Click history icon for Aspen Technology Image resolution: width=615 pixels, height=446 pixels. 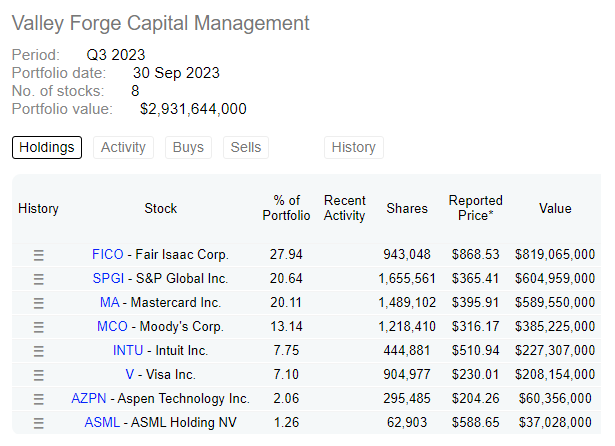(x=39, y=399)
